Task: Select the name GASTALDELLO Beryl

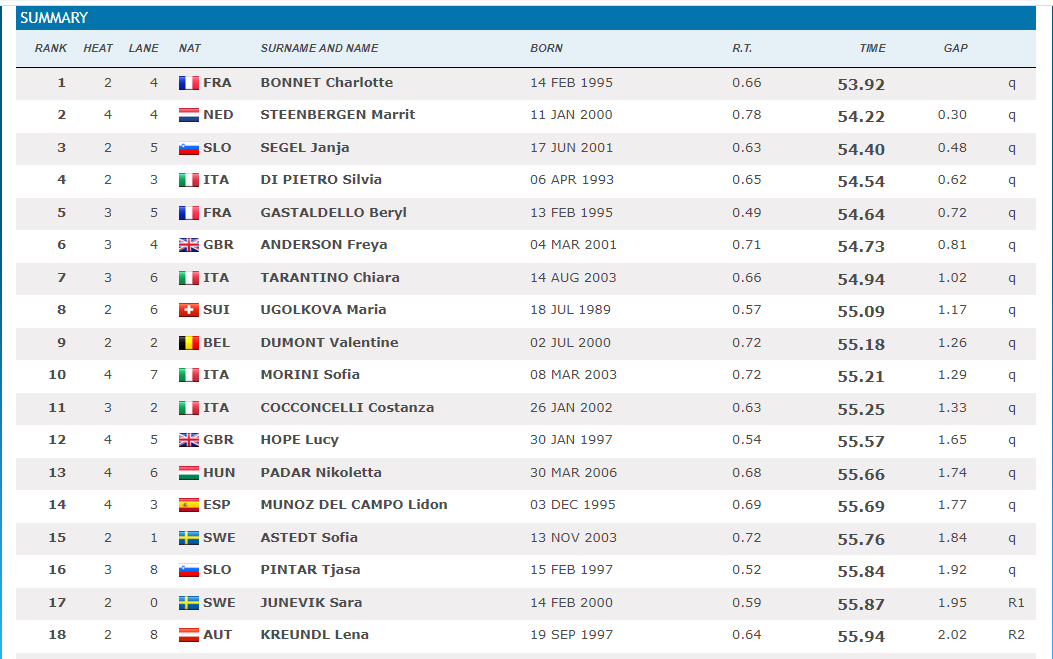Action: [333, 212]
